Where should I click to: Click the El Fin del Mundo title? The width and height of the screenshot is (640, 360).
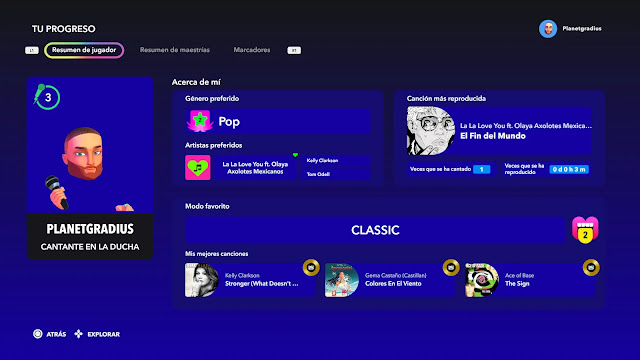(x=493, y=136)
